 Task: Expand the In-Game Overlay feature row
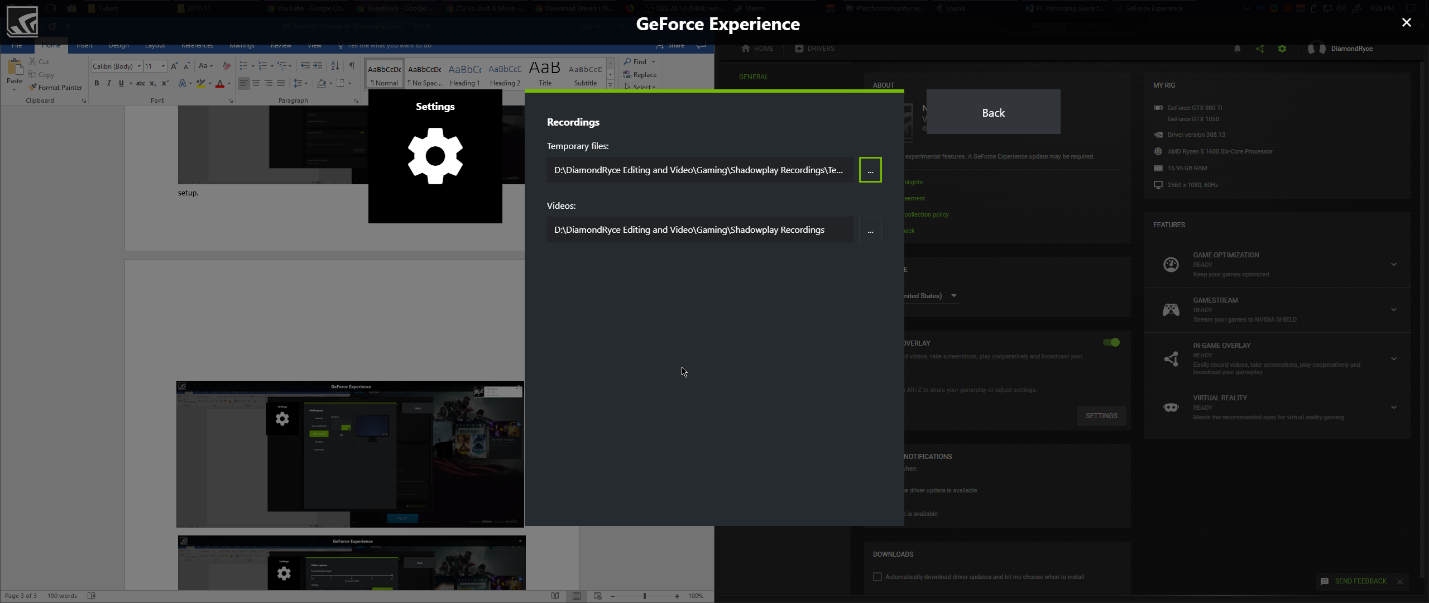pyautogui.click(x=1393, y=359)
